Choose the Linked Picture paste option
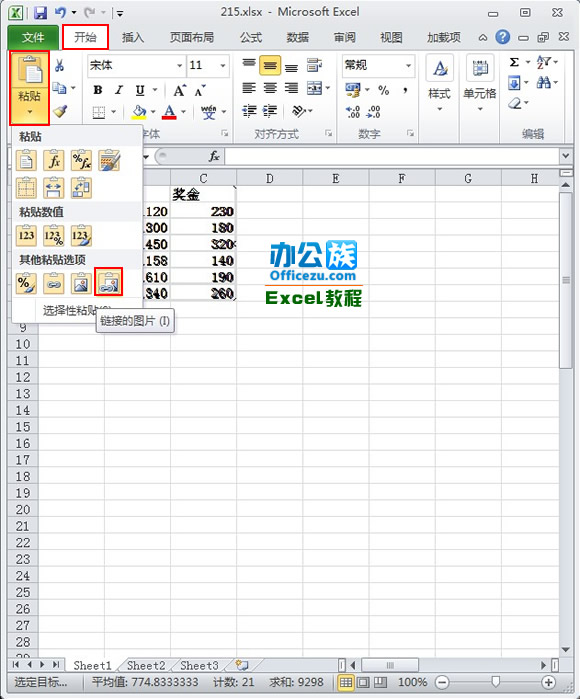Viewport: 580px width, 699px height. [109, 282]
